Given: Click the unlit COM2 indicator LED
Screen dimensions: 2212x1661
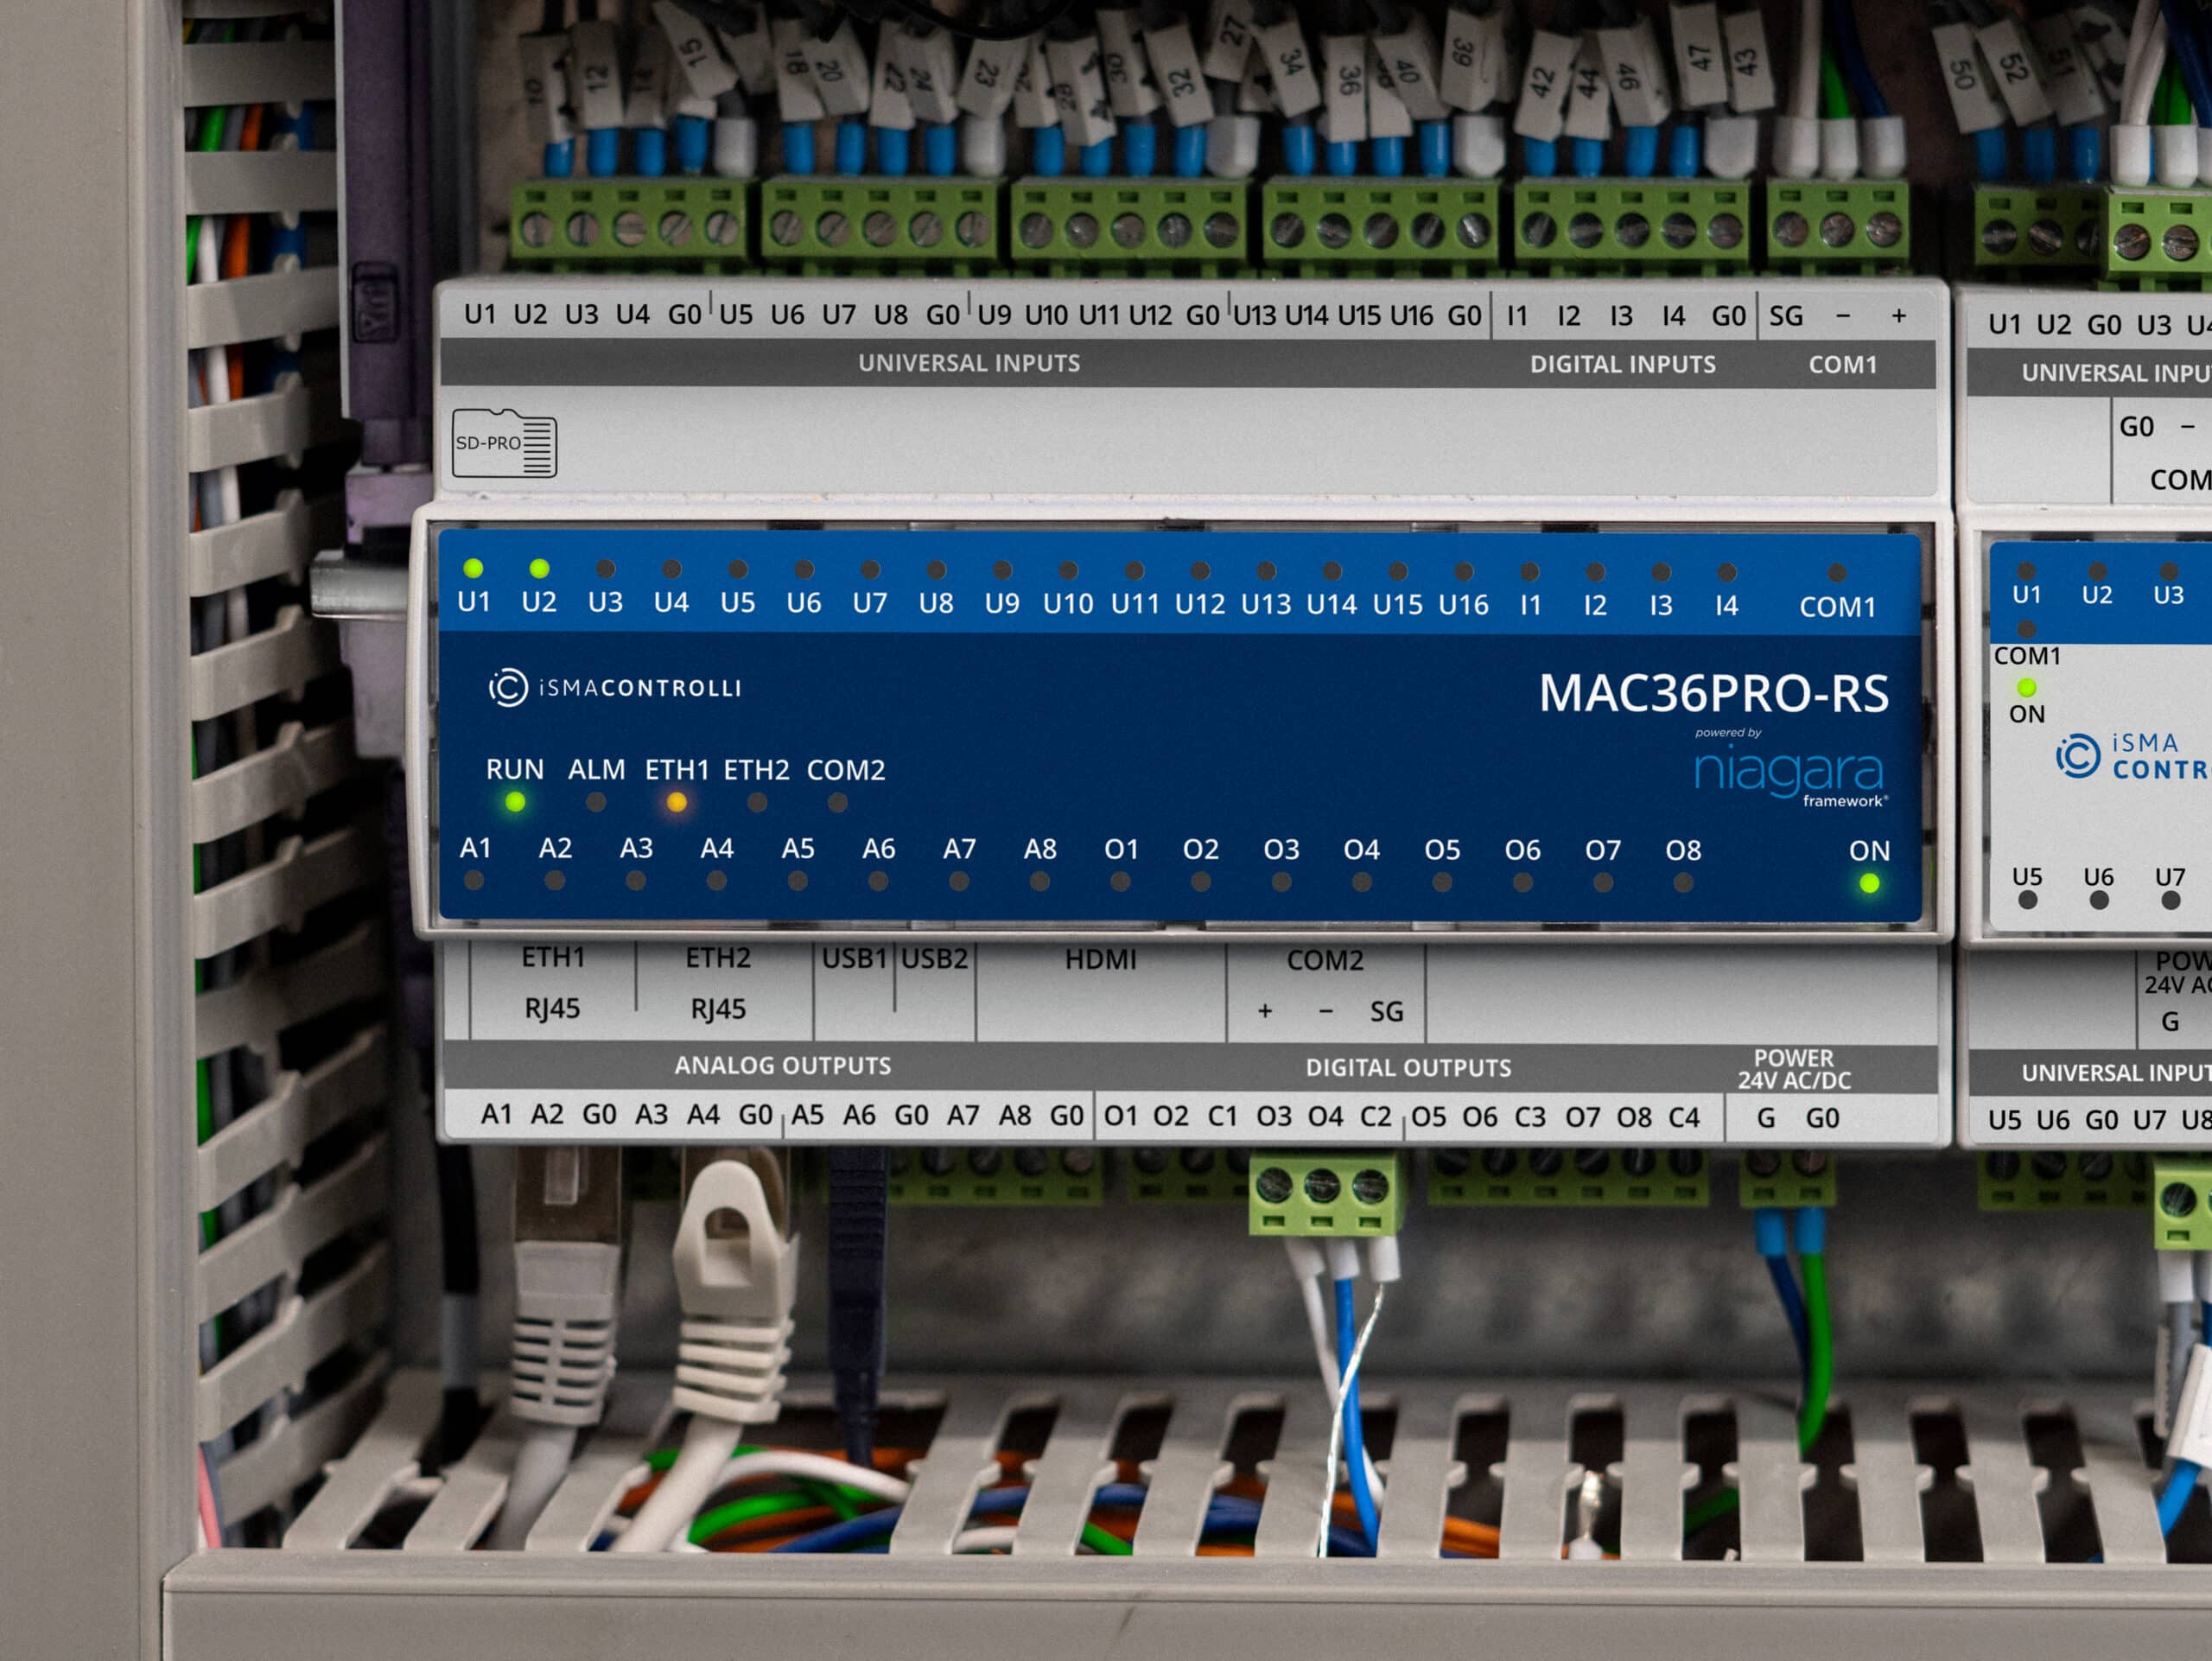Looking at the screenshot, I should pyautogui.click(x=838, y=802).
